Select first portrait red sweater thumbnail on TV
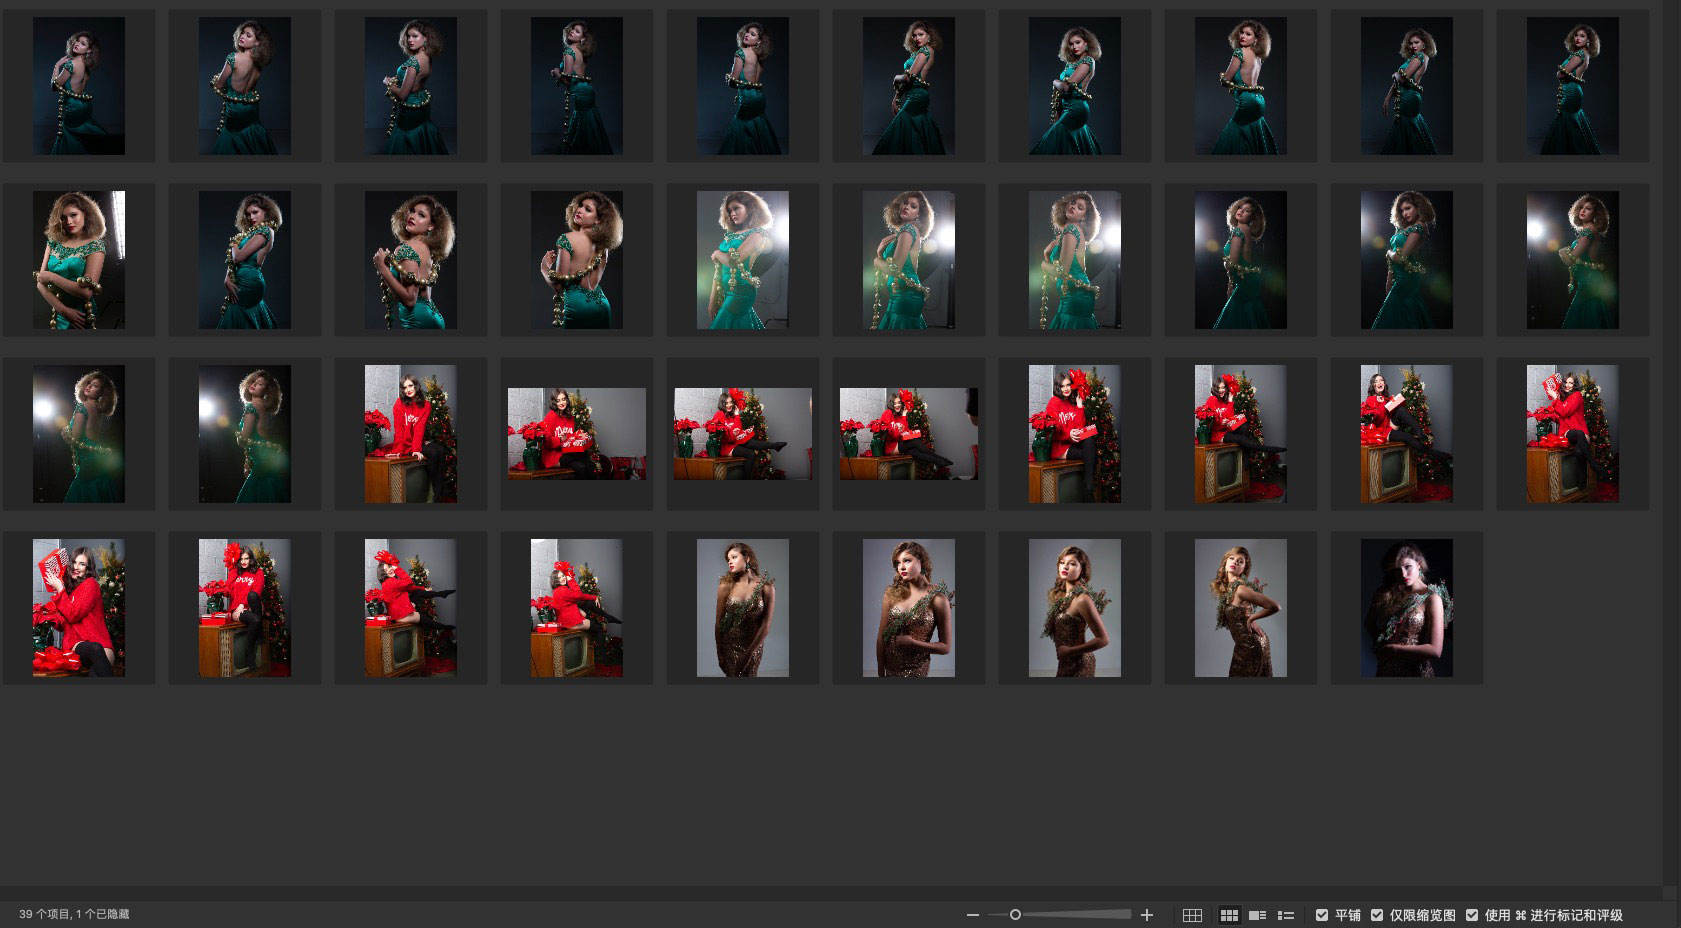 (410, 434)
